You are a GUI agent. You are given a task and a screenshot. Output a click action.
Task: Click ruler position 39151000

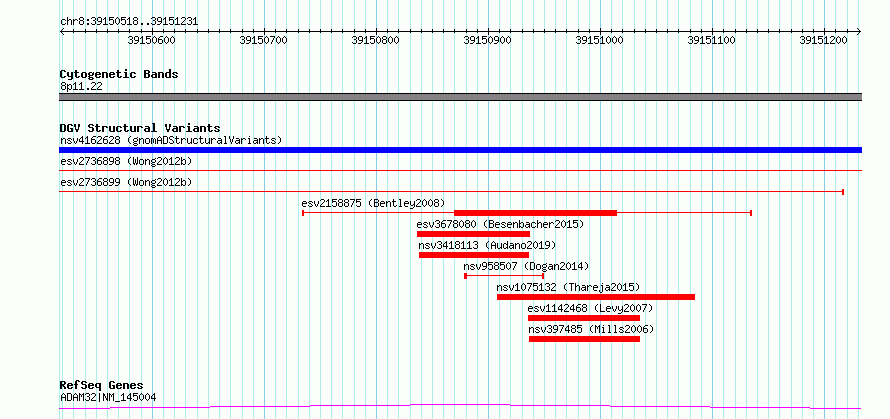click(599, 40)
